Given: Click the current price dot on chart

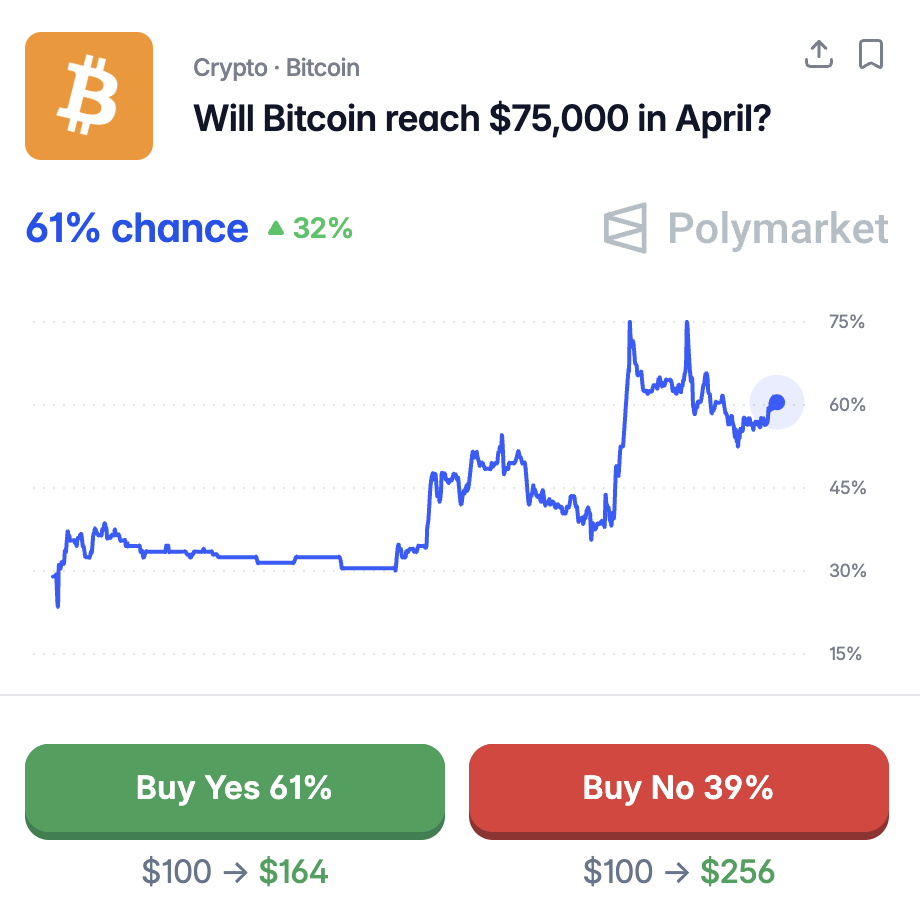Looking at the screenshot, I should (x=777, y=402).
